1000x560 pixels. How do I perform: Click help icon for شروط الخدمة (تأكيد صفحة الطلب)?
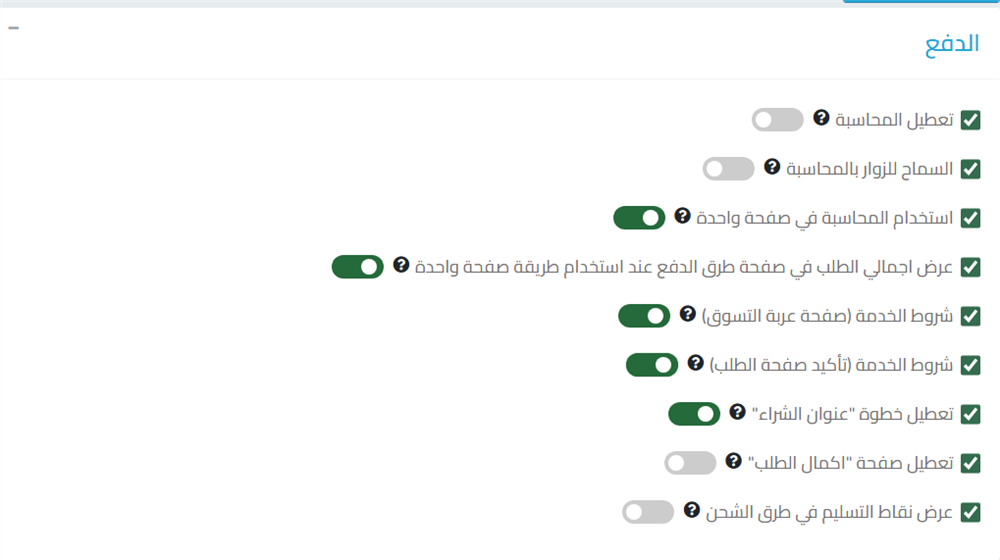[696, 363]
